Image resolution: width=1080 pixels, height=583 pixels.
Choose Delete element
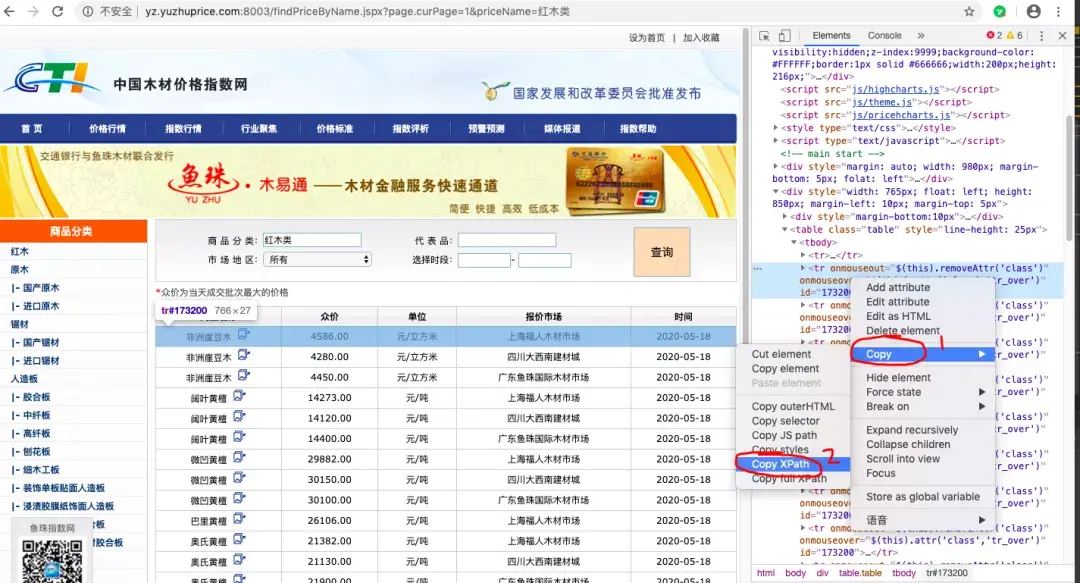[923, 331]
